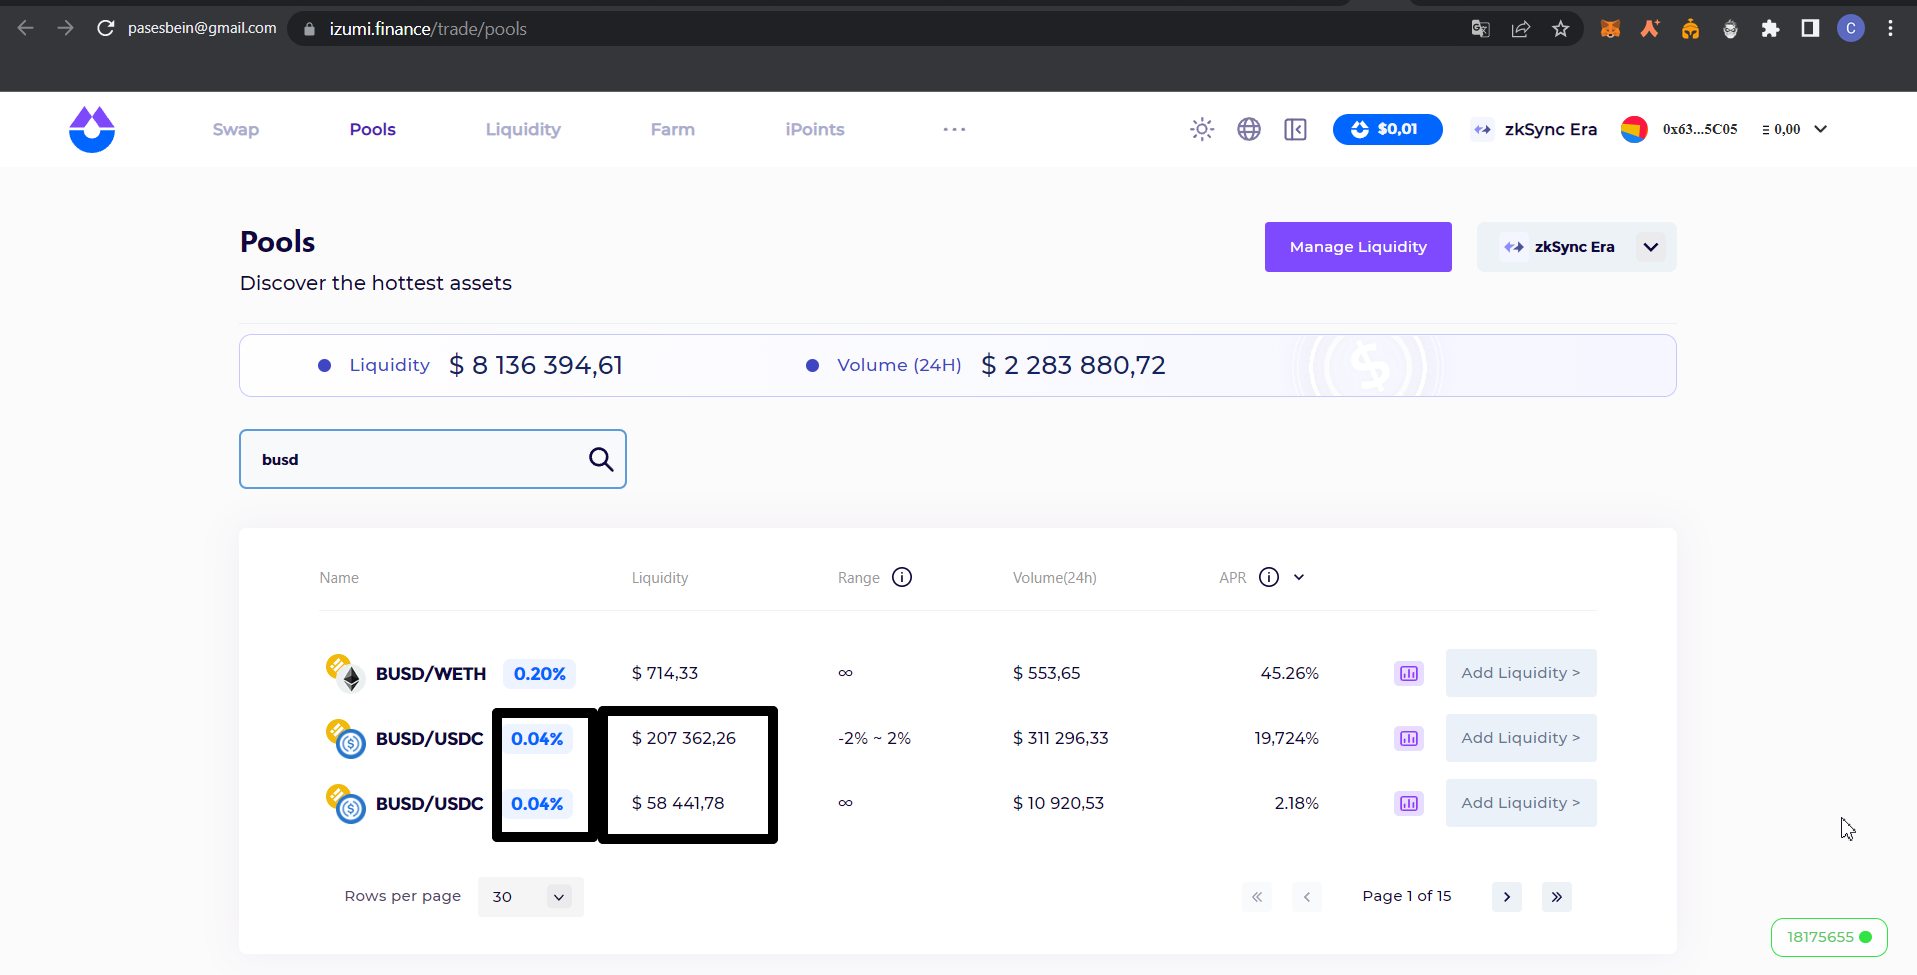Open chart icon for BUSD/USDC 19,724% pool
This screenshot has width=1917, height=975.
coord(1409,738)
